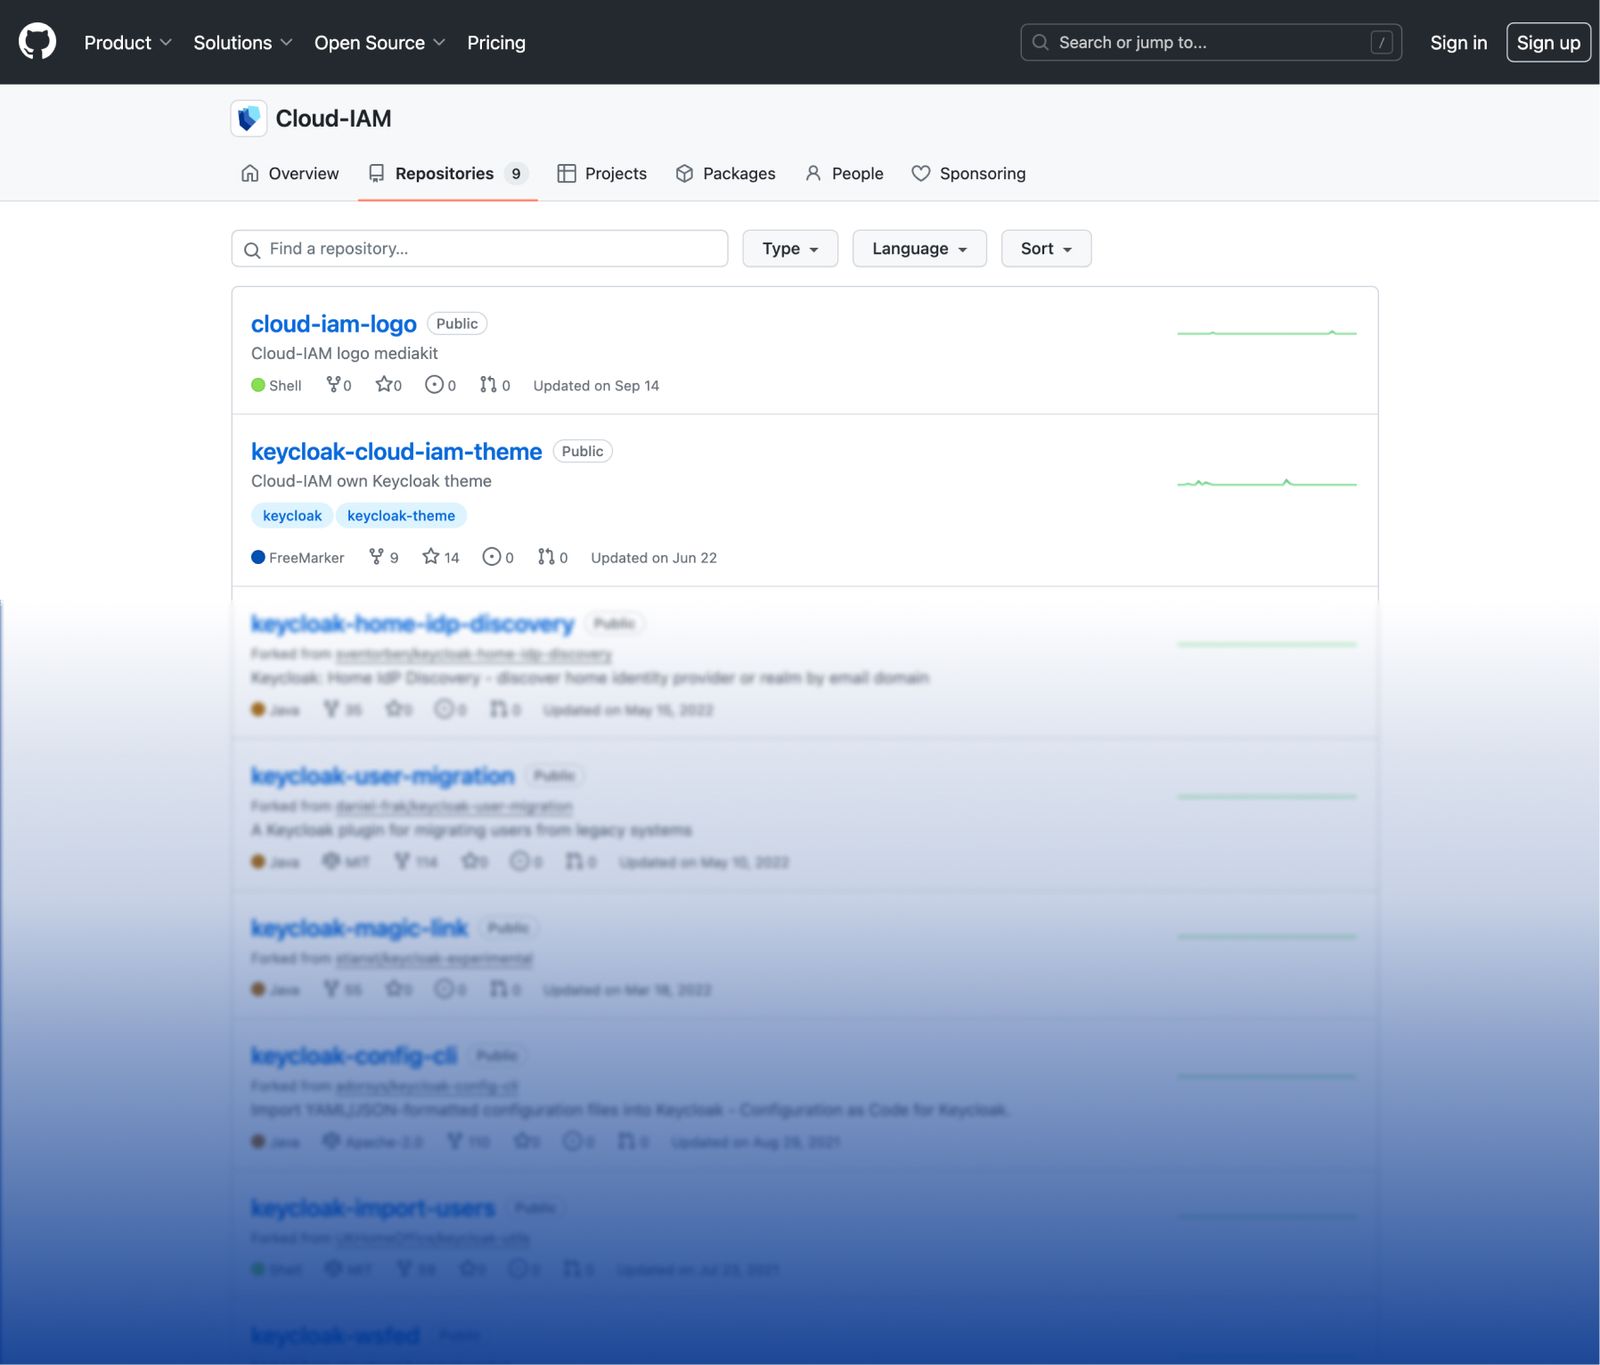Select the FreeMarker language indicator dot
Screen dimensions: 1600x1365
[257, 557]
